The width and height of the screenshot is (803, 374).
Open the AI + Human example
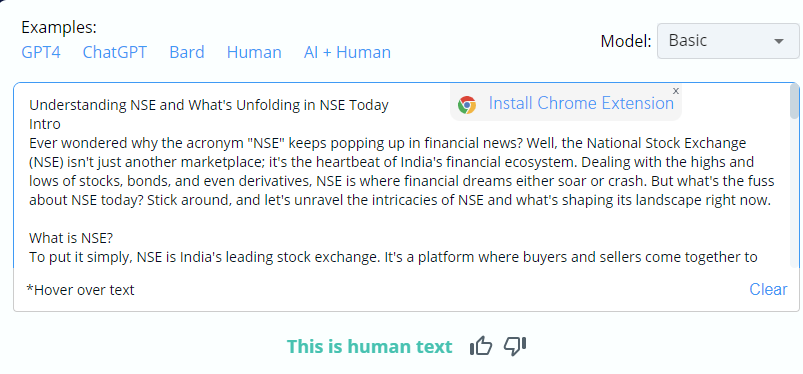tap(347, 52)
